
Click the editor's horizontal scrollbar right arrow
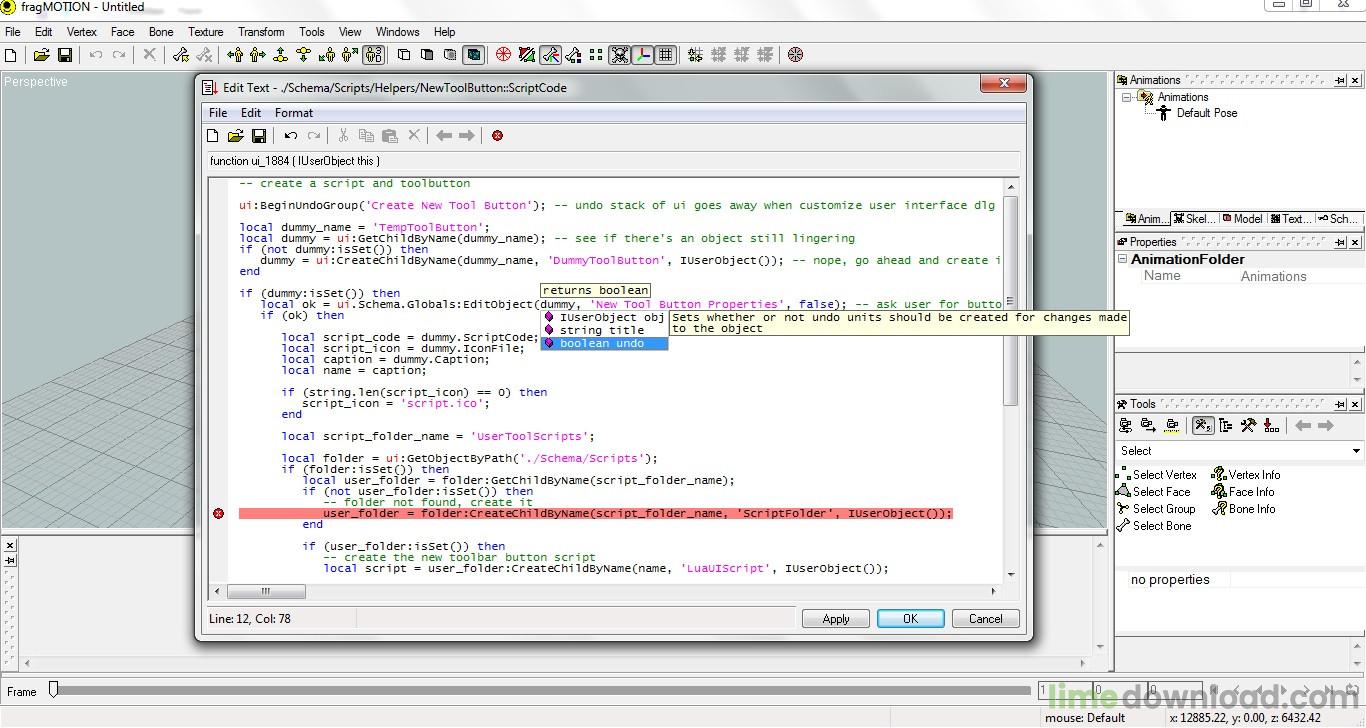993,591
